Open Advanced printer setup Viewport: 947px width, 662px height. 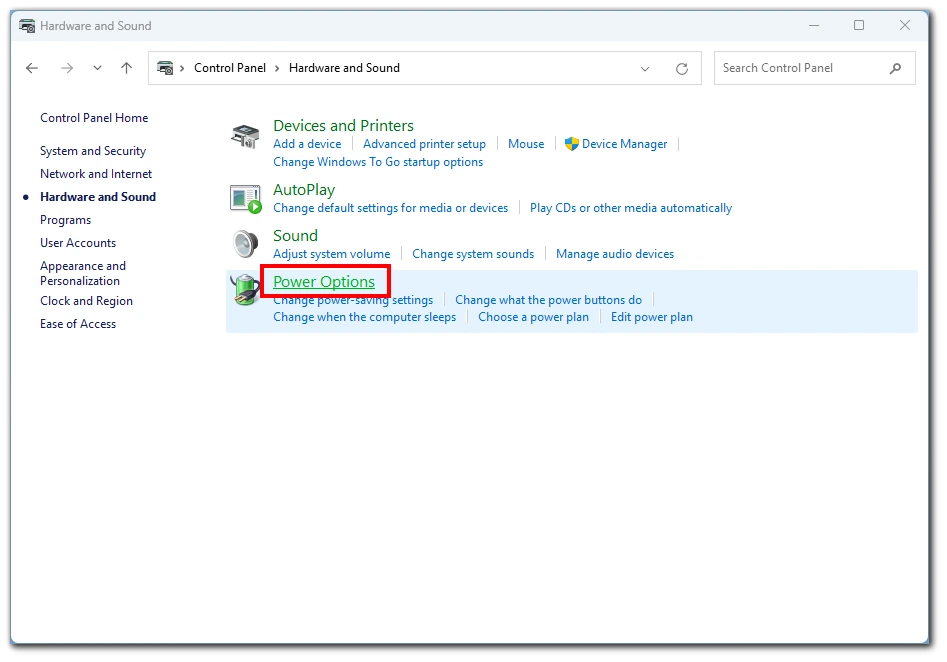coord(424,144)
